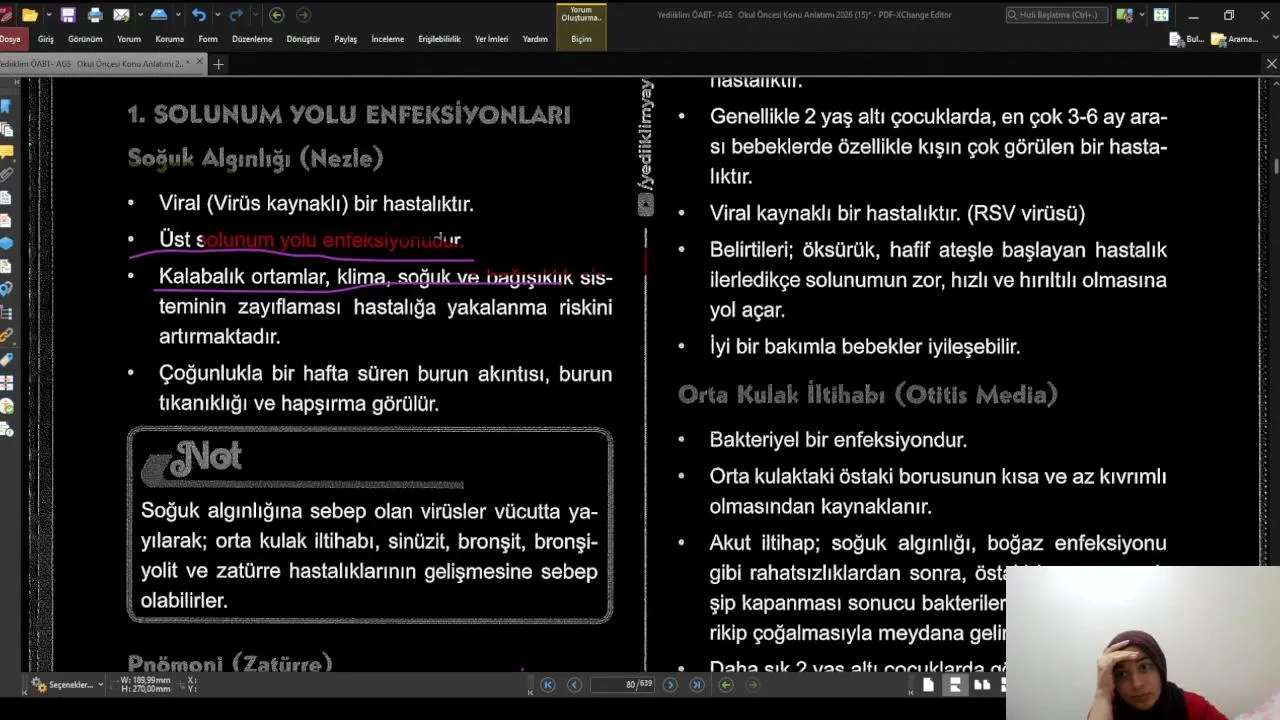
Task: Close the Yediiklim document tab
Action: click(199, 63)
